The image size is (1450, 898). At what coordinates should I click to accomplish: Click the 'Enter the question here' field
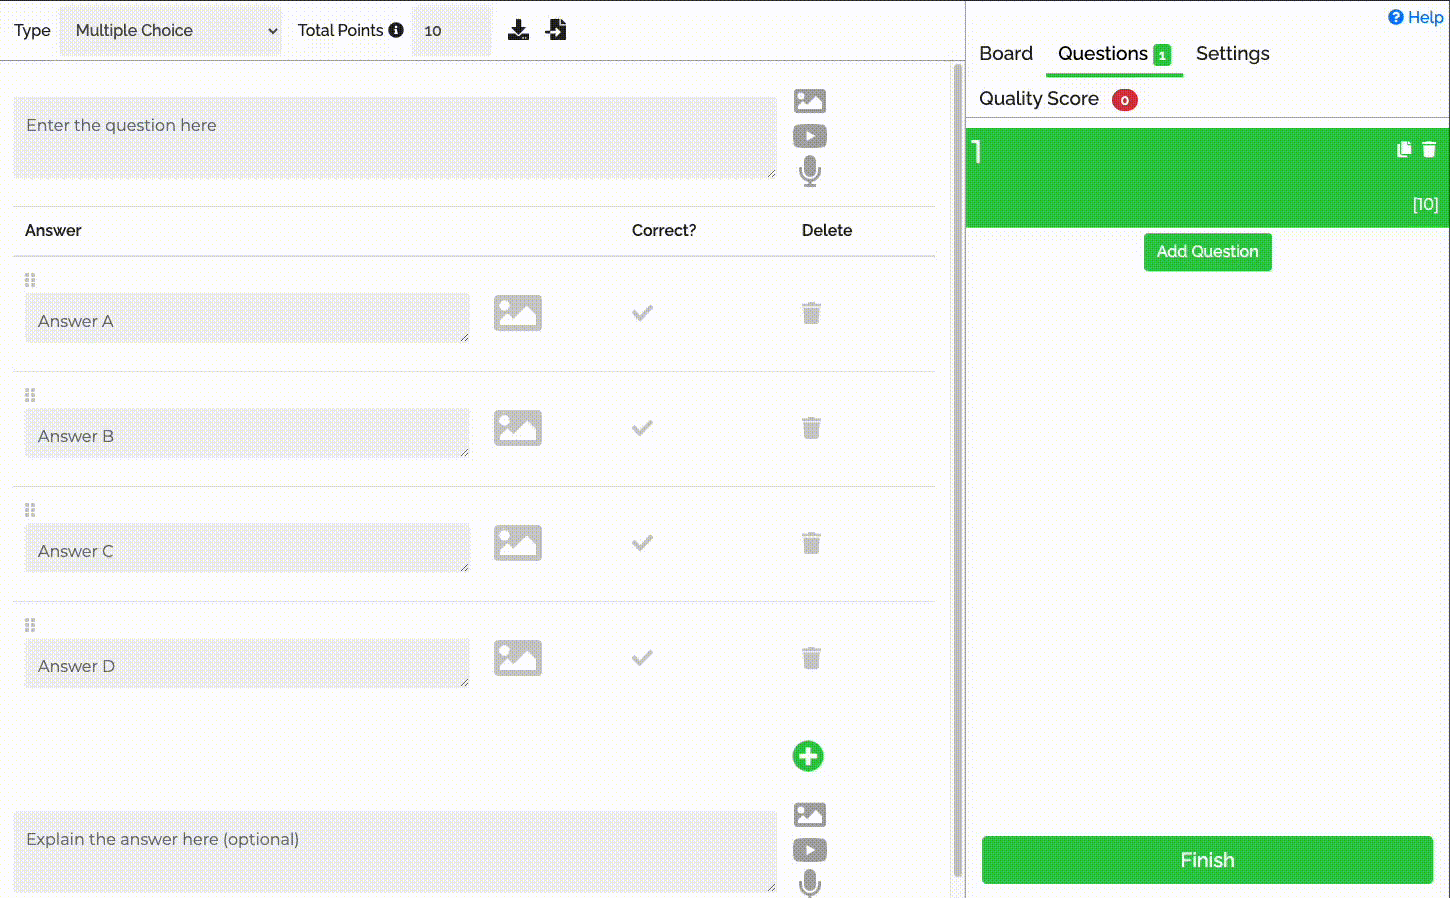point(394,138)
